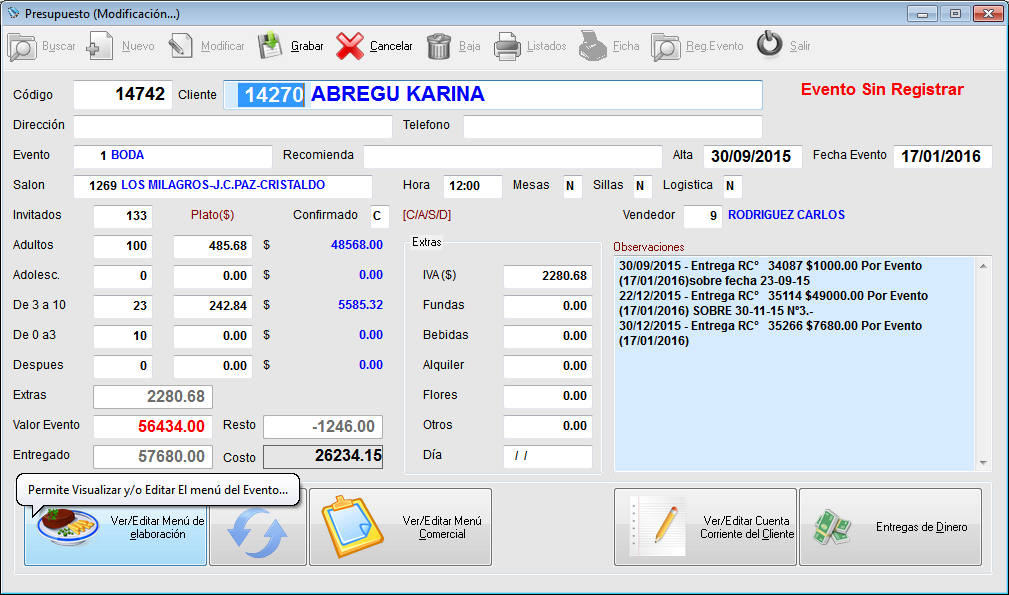Viewport: 1009px width, 595px height.
Task: Click the Salon field LOS MILAGROS
Action: coord(223,186)
